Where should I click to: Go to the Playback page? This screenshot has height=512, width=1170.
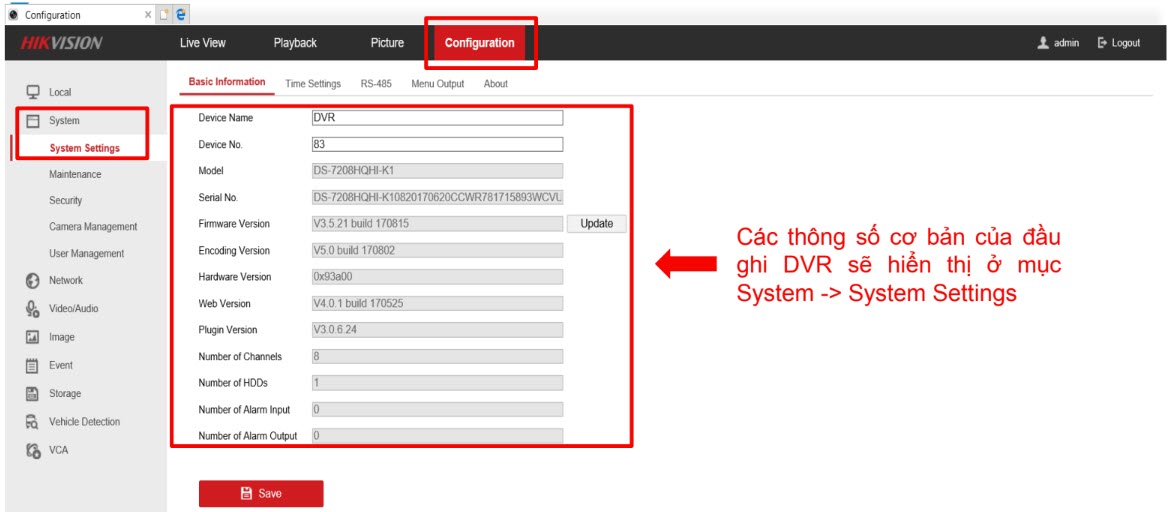pos(295,43)
